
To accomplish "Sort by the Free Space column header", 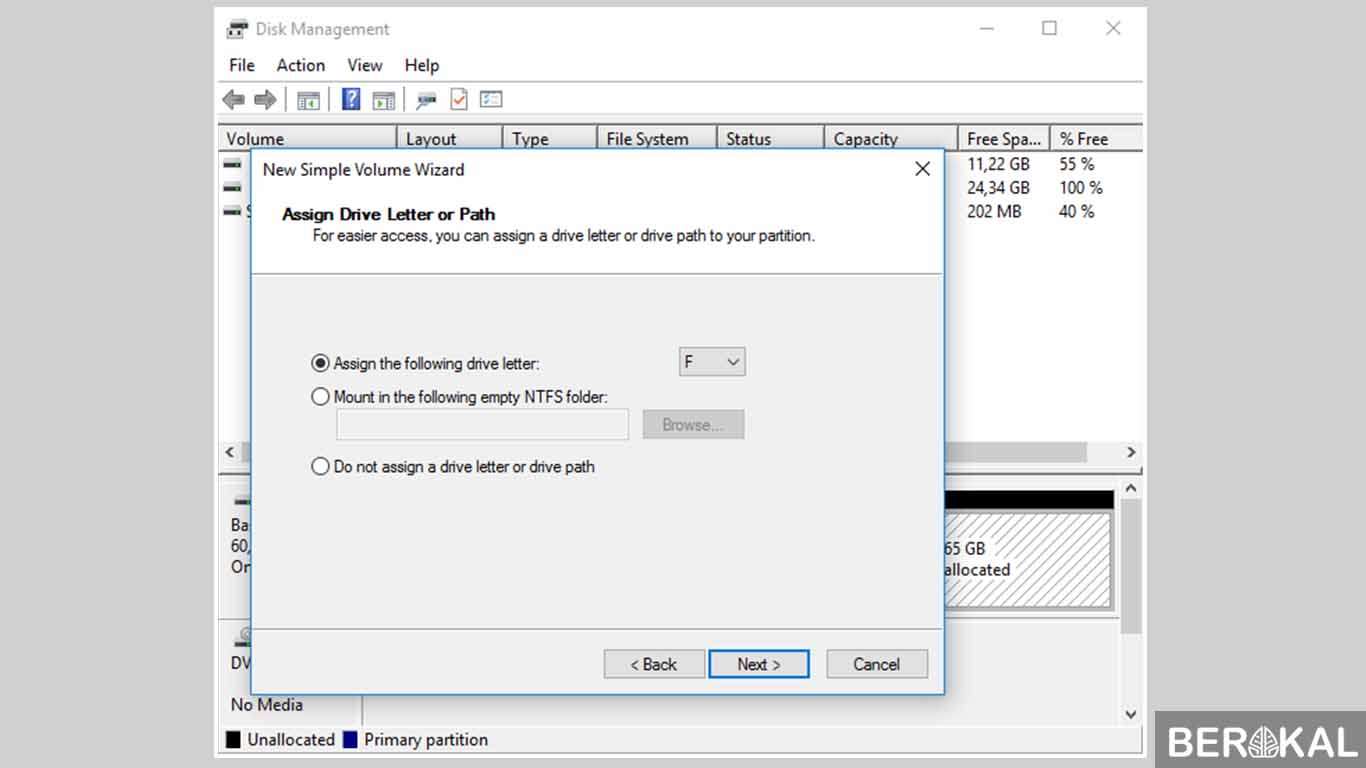I will tap(1004, 139).
